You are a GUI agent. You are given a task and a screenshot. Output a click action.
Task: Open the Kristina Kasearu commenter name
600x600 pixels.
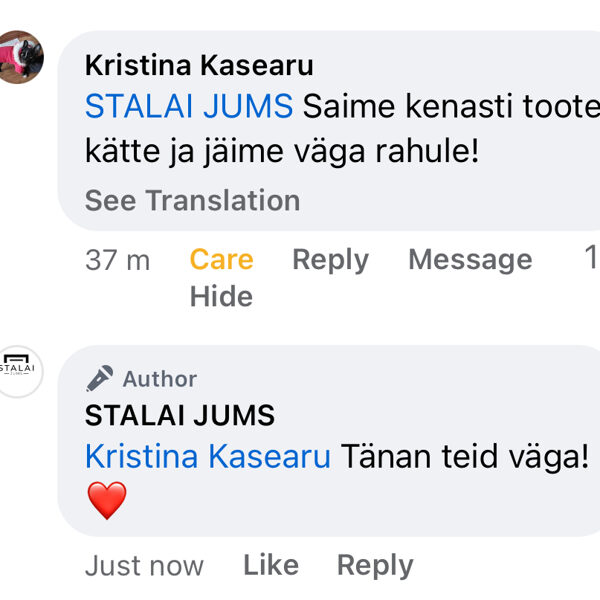click(x=199, y=66)
